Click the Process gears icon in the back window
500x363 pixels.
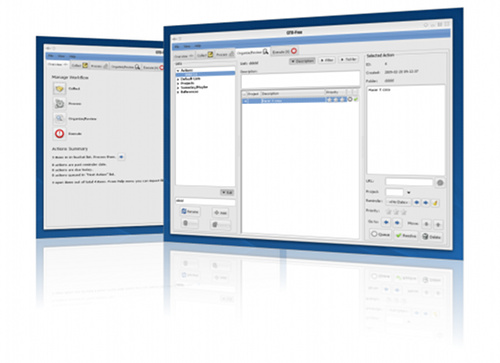[59, 104]
